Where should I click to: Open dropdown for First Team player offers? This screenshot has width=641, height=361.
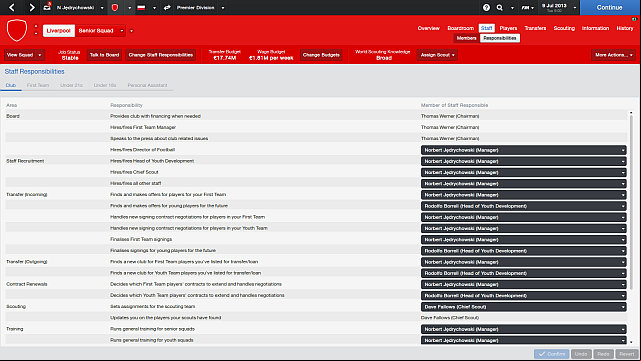click(x=523, y=195)
